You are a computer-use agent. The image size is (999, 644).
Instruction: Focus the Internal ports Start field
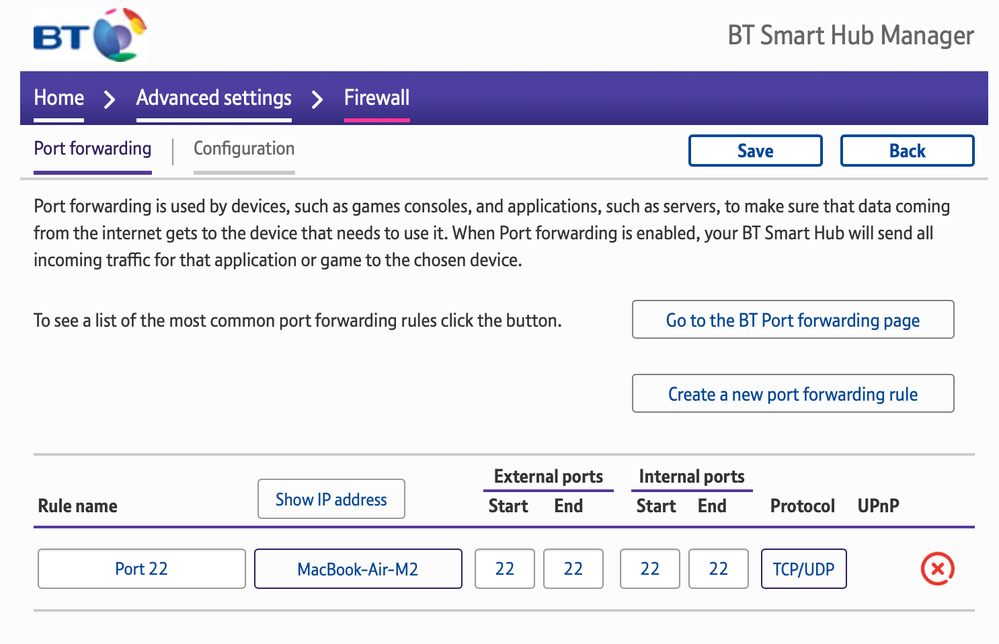[650, 569]
